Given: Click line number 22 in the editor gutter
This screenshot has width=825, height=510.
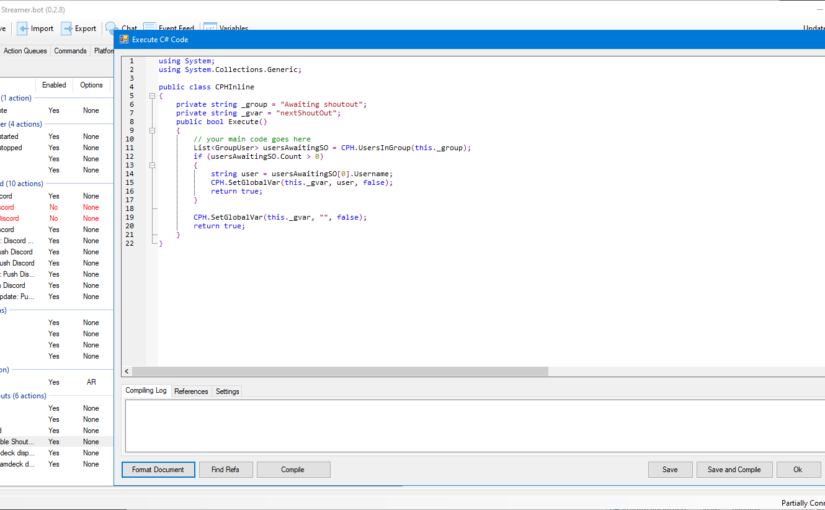Looking at the screenshot, I should point(130,243).
